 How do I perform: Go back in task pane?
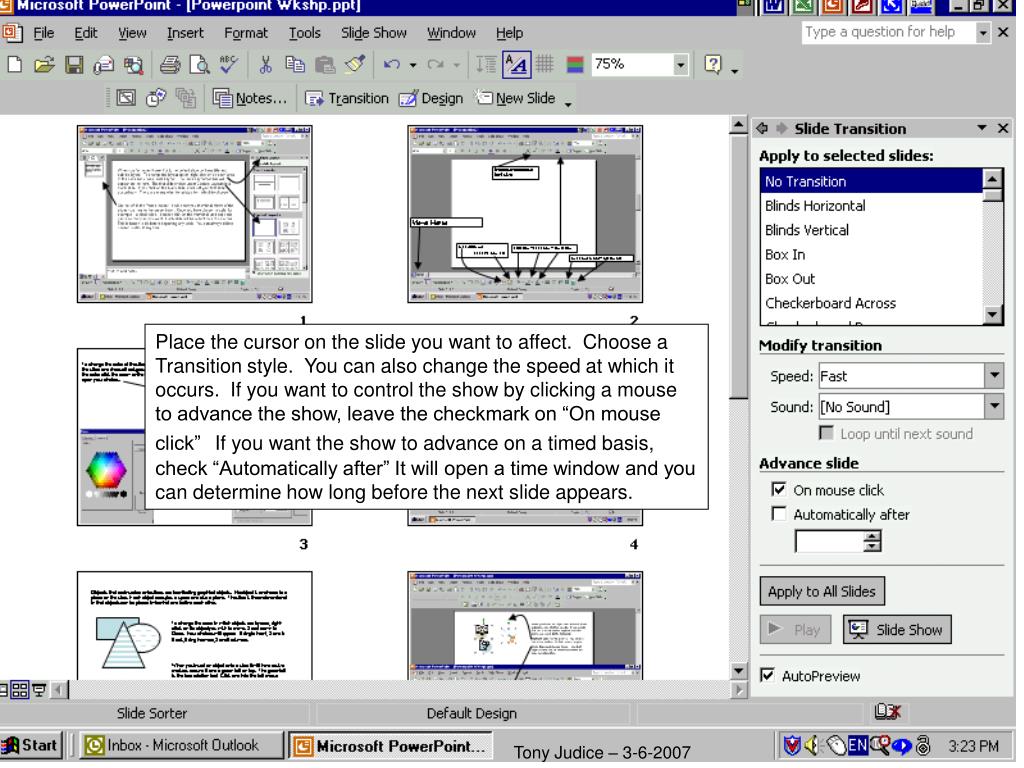tap(762, 128)
